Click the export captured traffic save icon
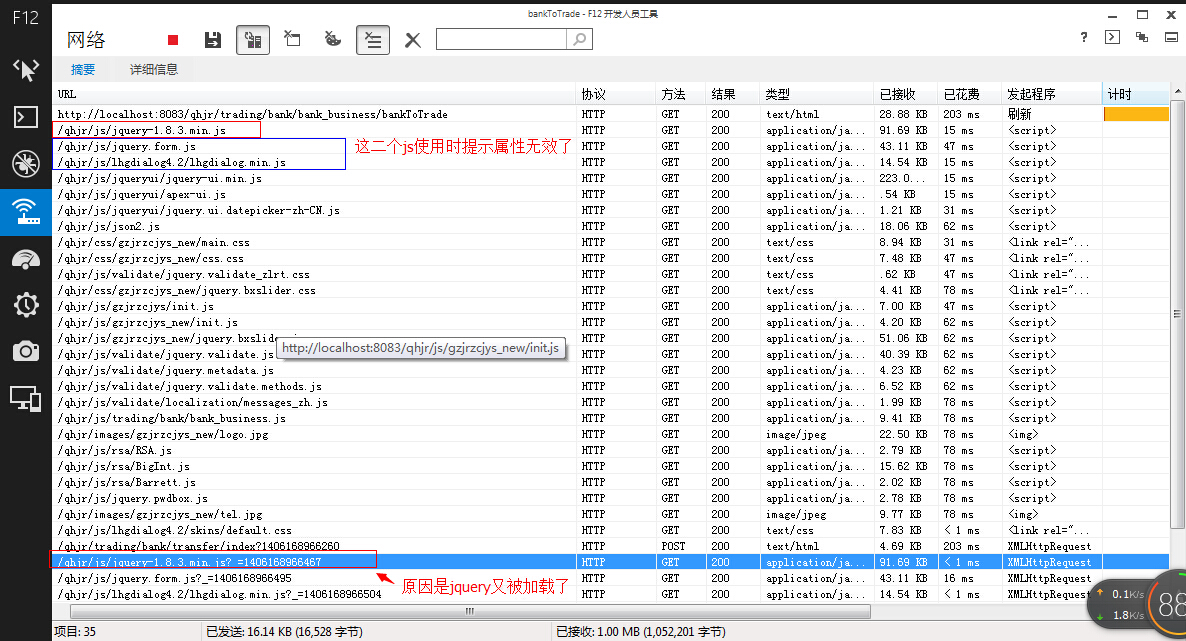 point(212,40)
